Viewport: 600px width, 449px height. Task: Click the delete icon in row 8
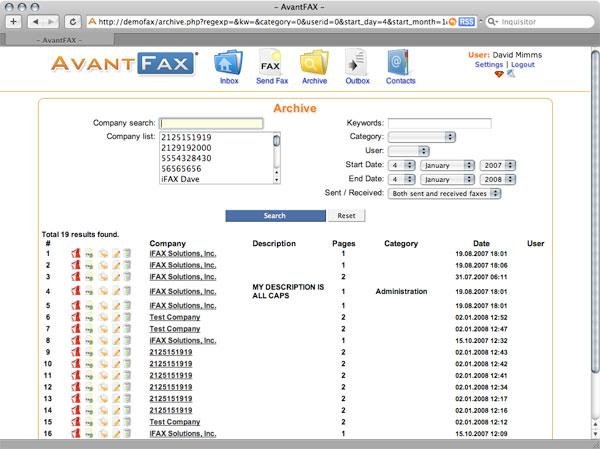(x=127, y=340)
